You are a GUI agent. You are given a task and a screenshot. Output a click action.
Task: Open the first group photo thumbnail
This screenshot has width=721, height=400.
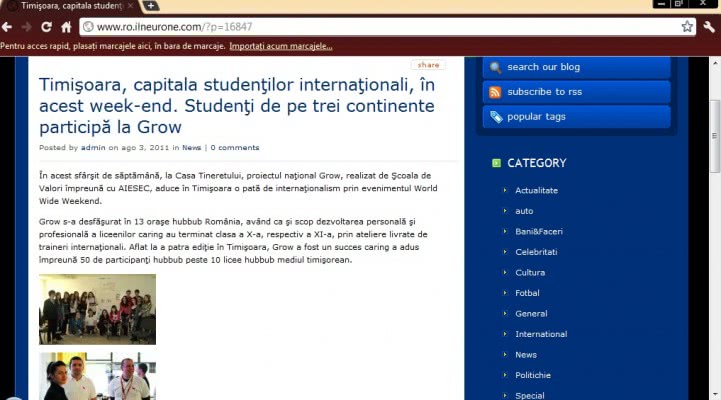97,309
